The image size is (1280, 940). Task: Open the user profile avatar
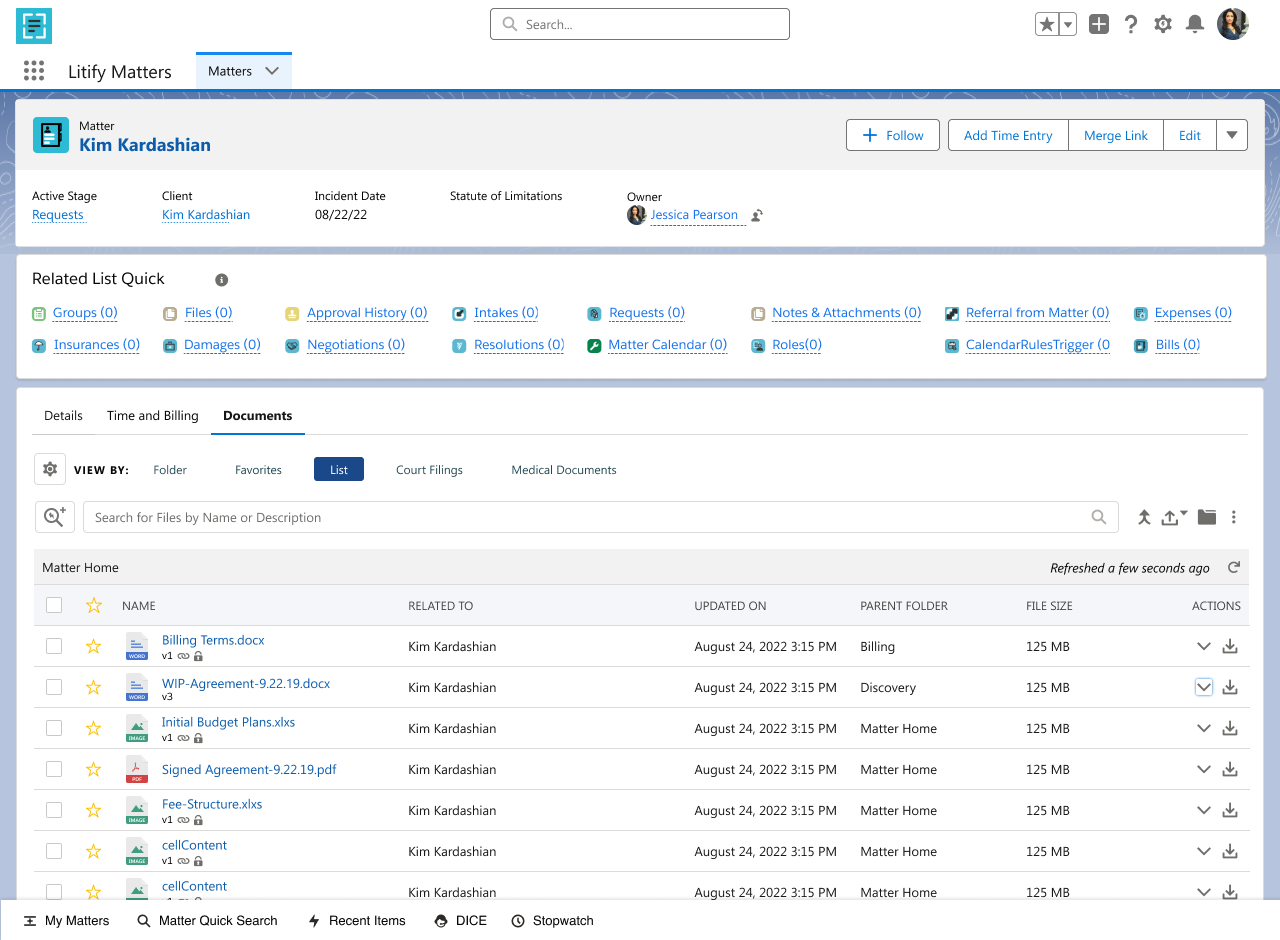click(x=1233, y=24)
